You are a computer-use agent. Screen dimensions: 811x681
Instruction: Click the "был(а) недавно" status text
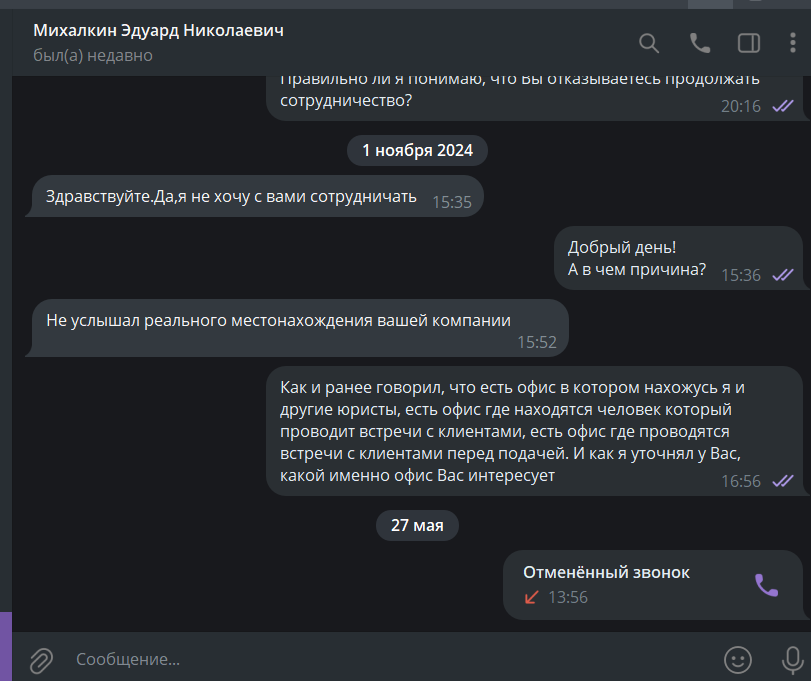coord(93,55)
